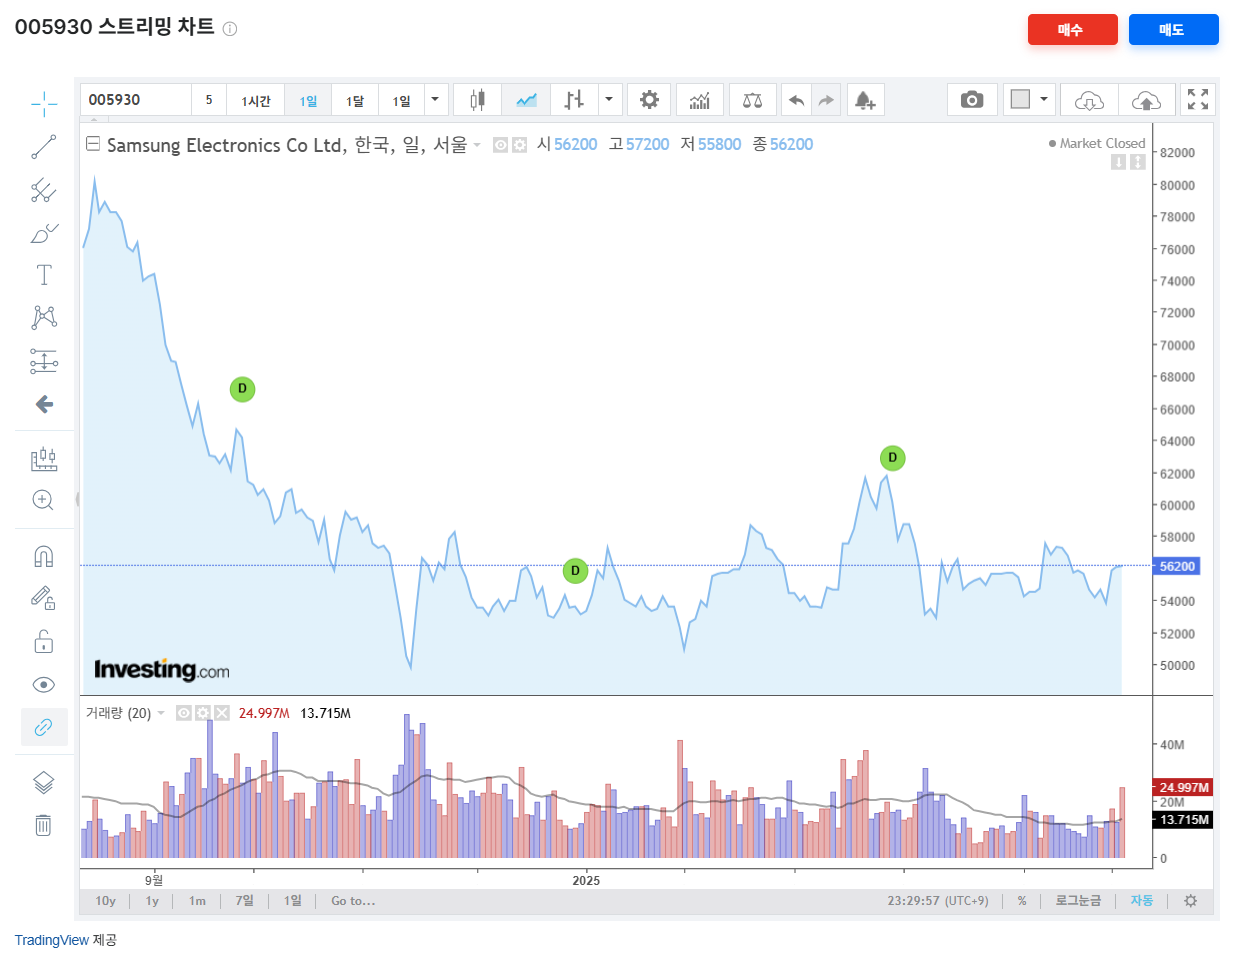Open the pitchfork drawing tool

pyautogui.click(x=43, y=190)
